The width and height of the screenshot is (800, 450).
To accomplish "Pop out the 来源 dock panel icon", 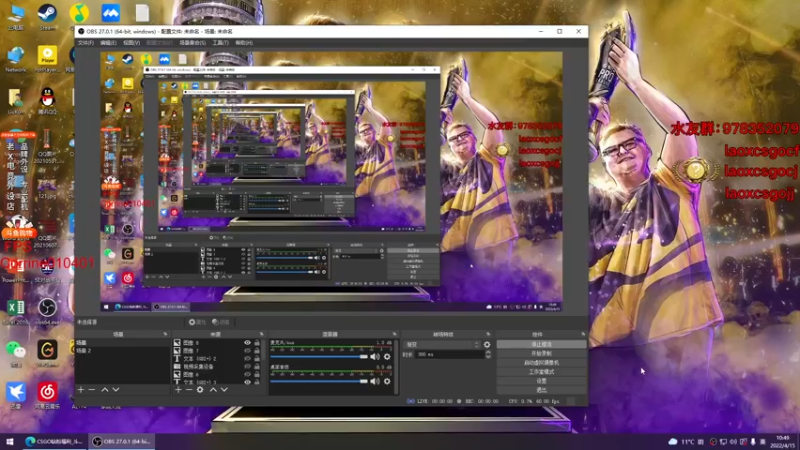I will pyautogui.click(x=262, y=334).
